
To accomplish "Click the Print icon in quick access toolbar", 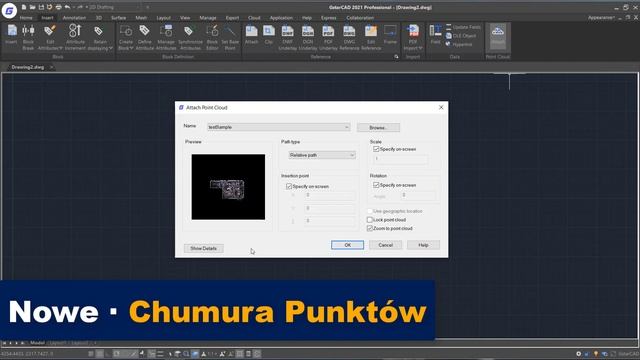I will click(x=58, y=7).
